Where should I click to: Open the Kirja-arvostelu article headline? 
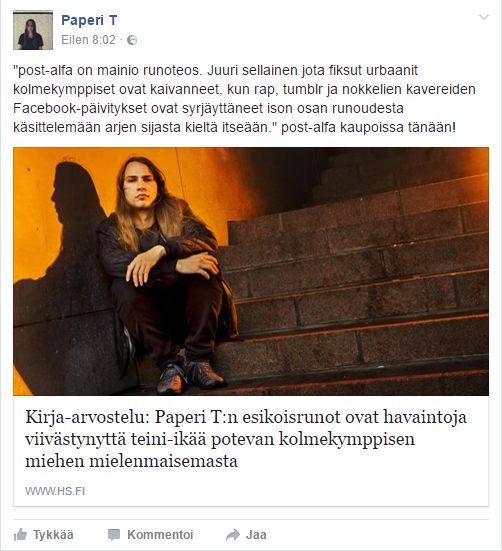[246, 439]
